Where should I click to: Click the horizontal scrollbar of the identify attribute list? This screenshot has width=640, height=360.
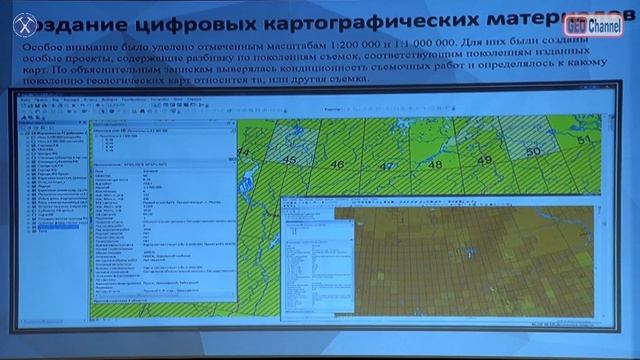click(x=163, y=295)
